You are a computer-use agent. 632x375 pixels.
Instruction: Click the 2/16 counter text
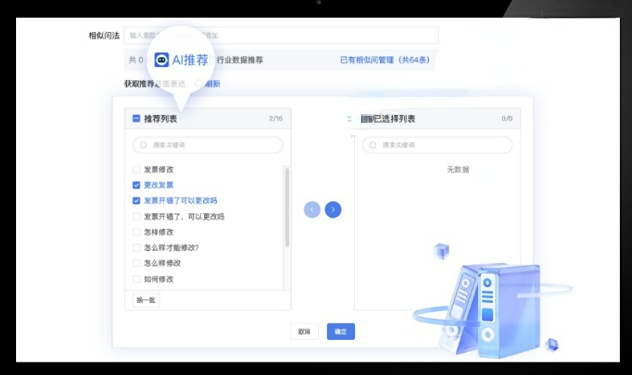pos(276,119)
